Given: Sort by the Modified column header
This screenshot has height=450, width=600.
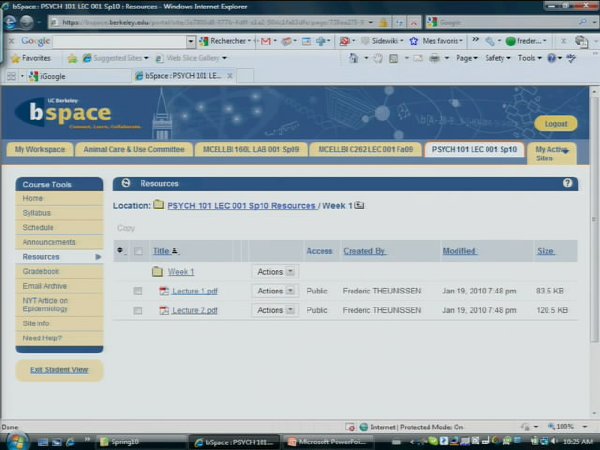Looking at the screenshot, I should point(459,251).
